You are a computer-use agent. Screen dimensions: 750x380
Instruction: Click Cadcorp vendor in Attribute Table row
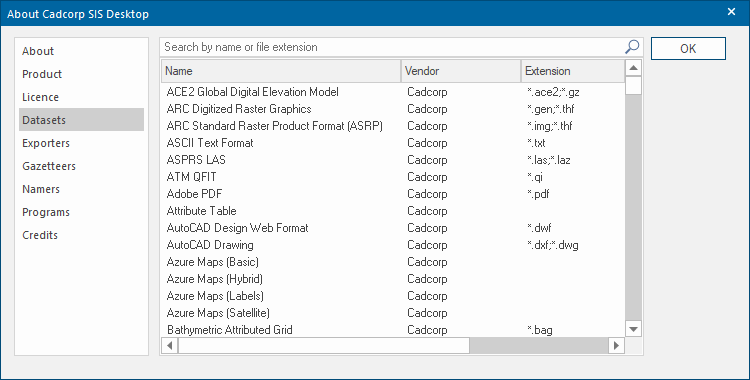(427, 211)
